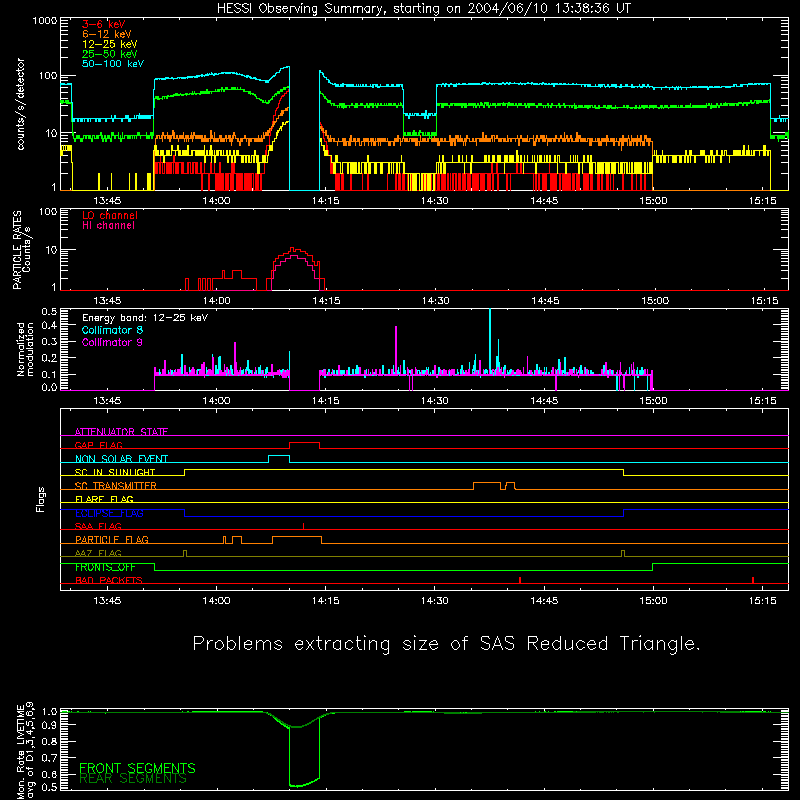Click the 14:00 tick under the count-rate plot

(x=216, y=201)
